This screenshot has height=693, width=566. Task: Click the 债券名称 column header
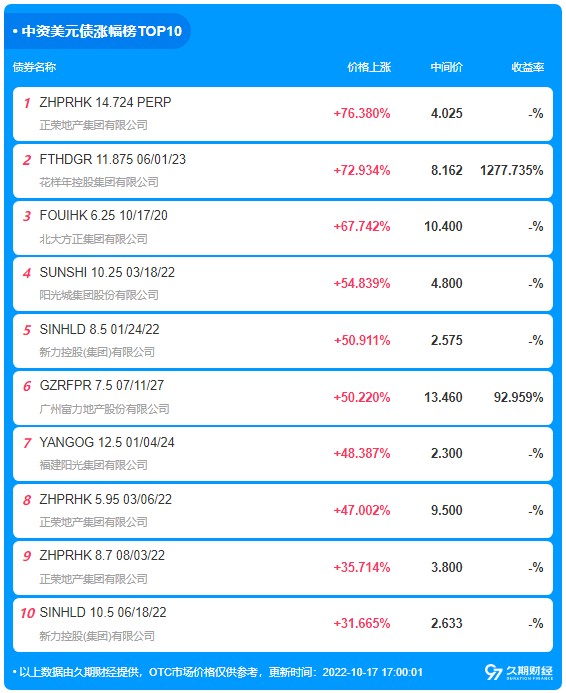(x=34, y=67)
